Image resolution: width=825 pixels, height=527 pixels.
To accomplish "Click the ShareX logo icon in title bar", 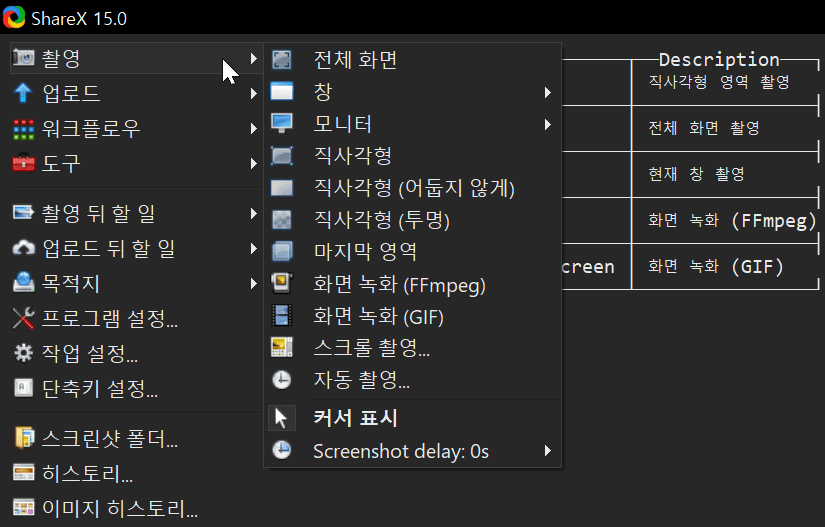I will (x=14, y=17).
